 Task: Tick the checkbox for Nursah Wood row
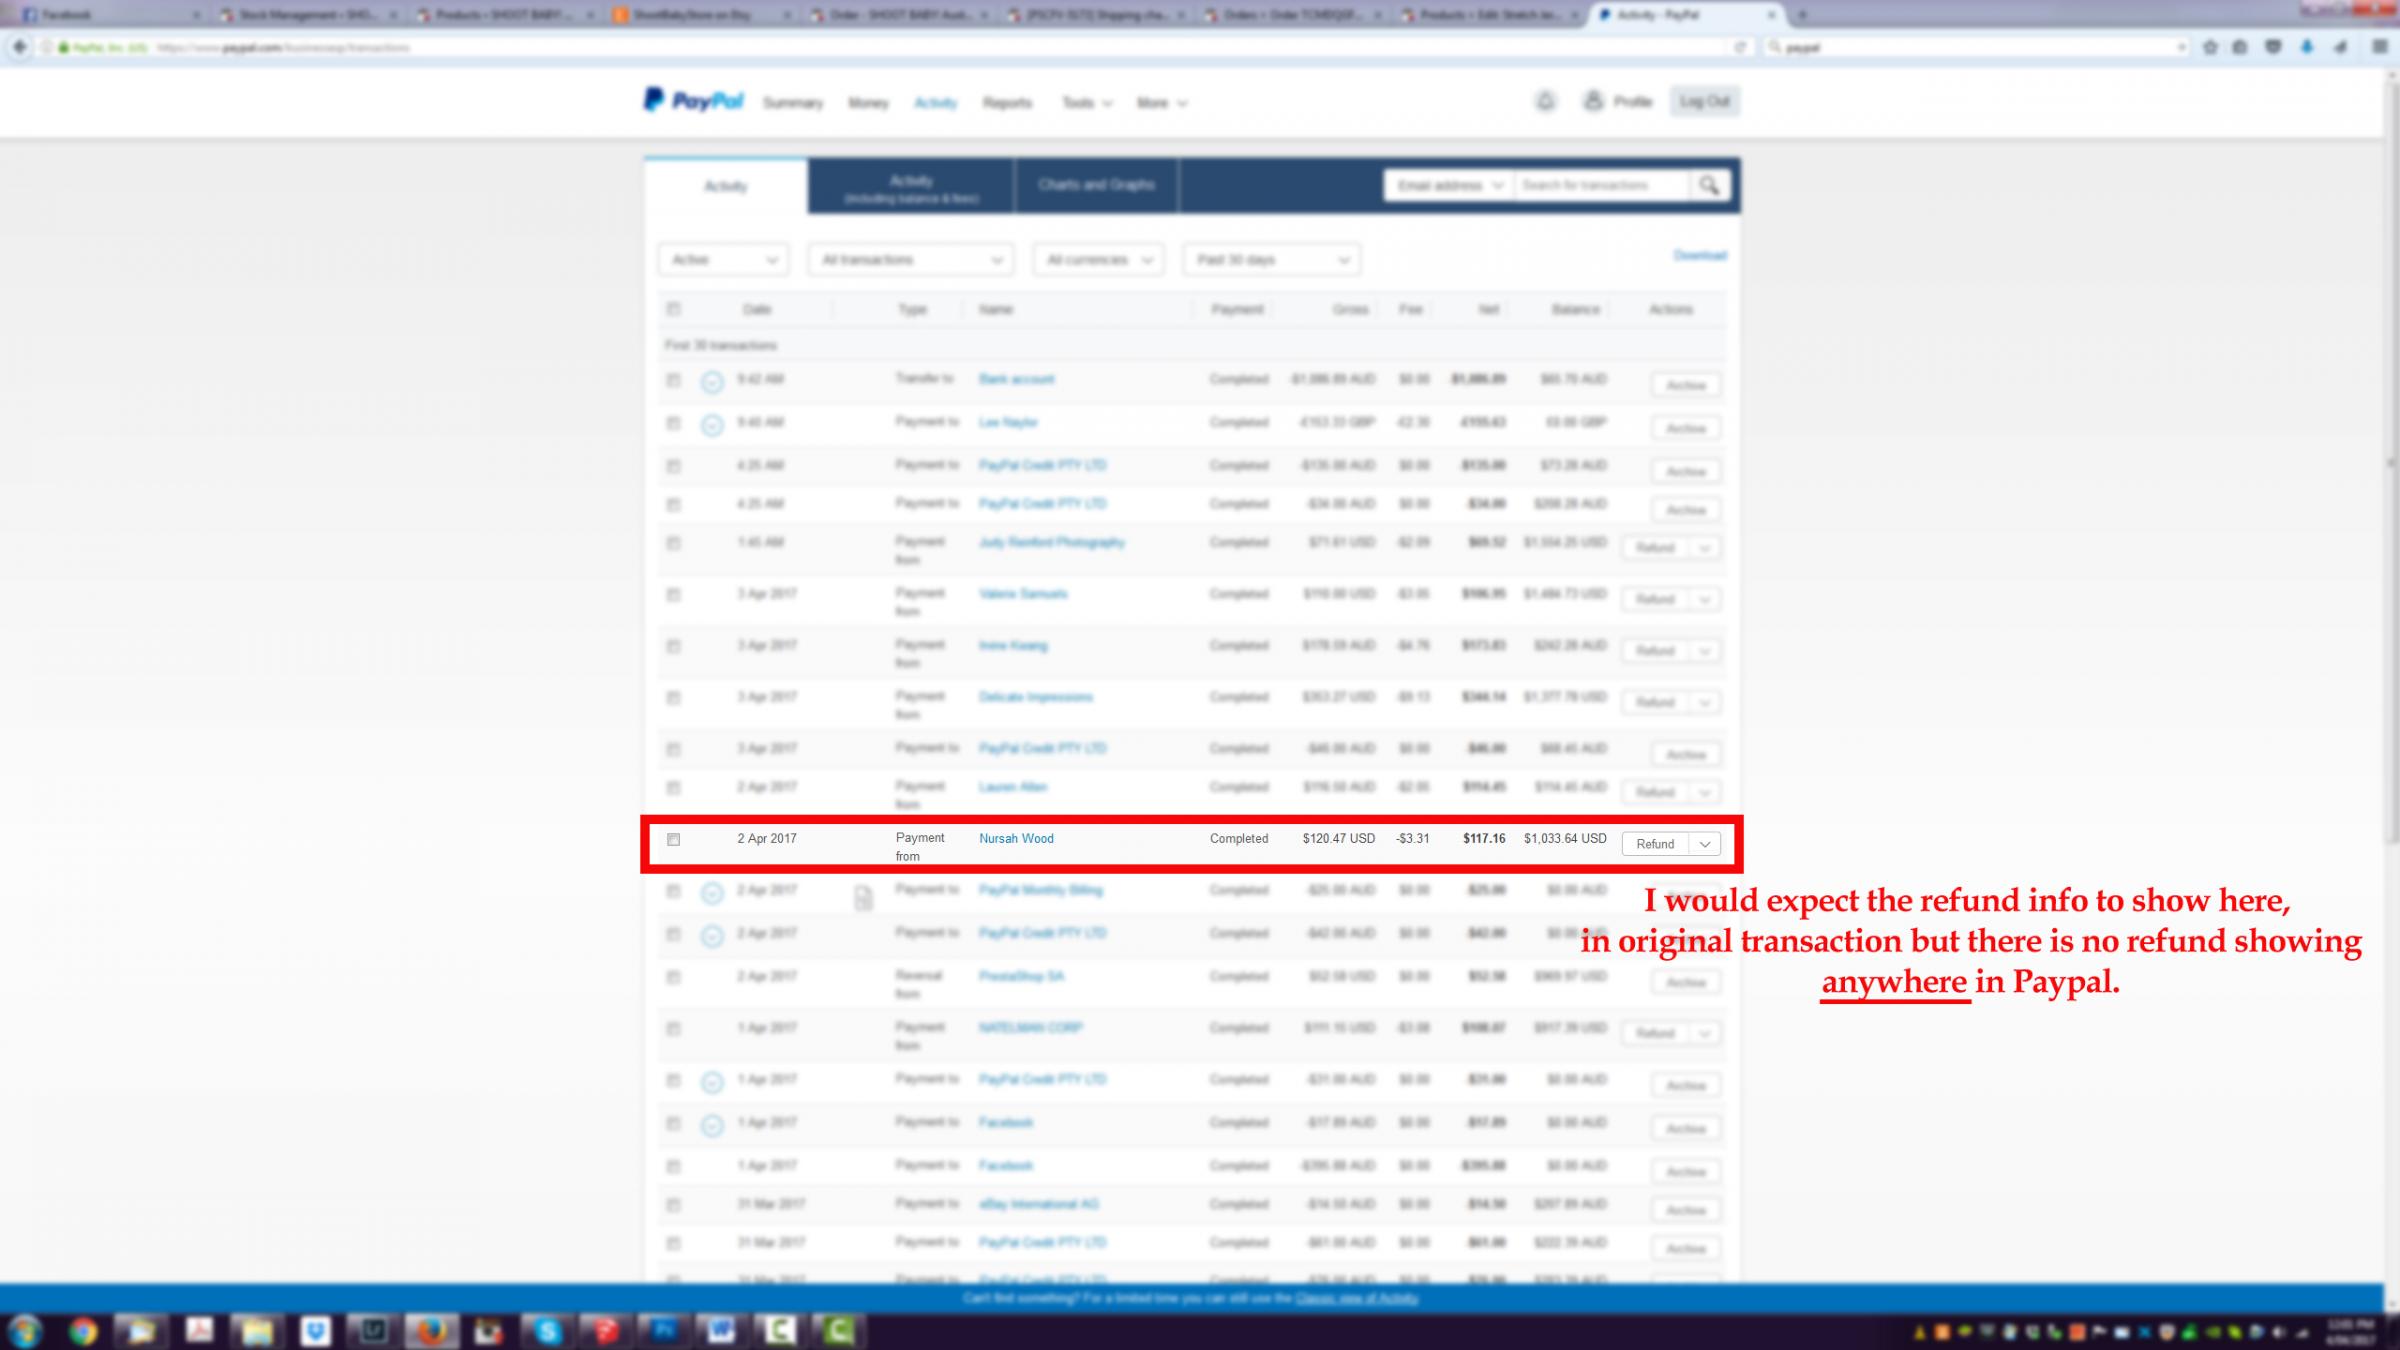(x=673, y=840)
